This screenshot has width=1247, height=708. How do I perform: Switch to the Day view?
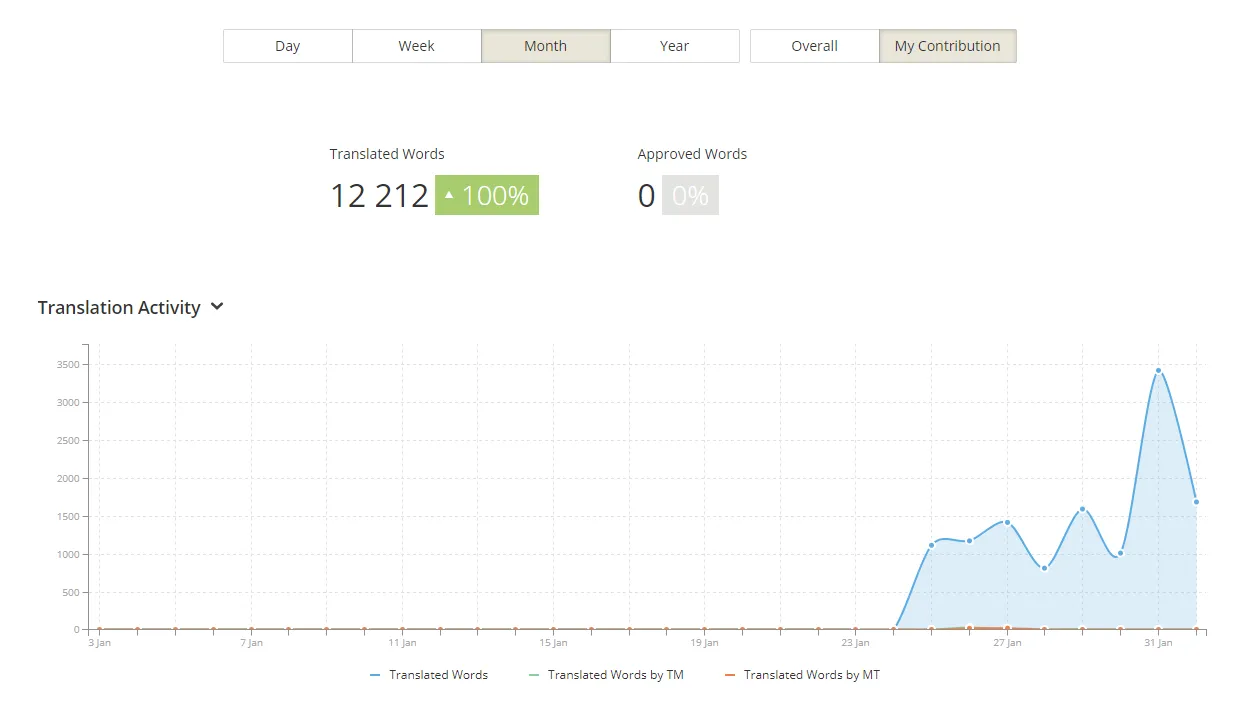[288, 46]
